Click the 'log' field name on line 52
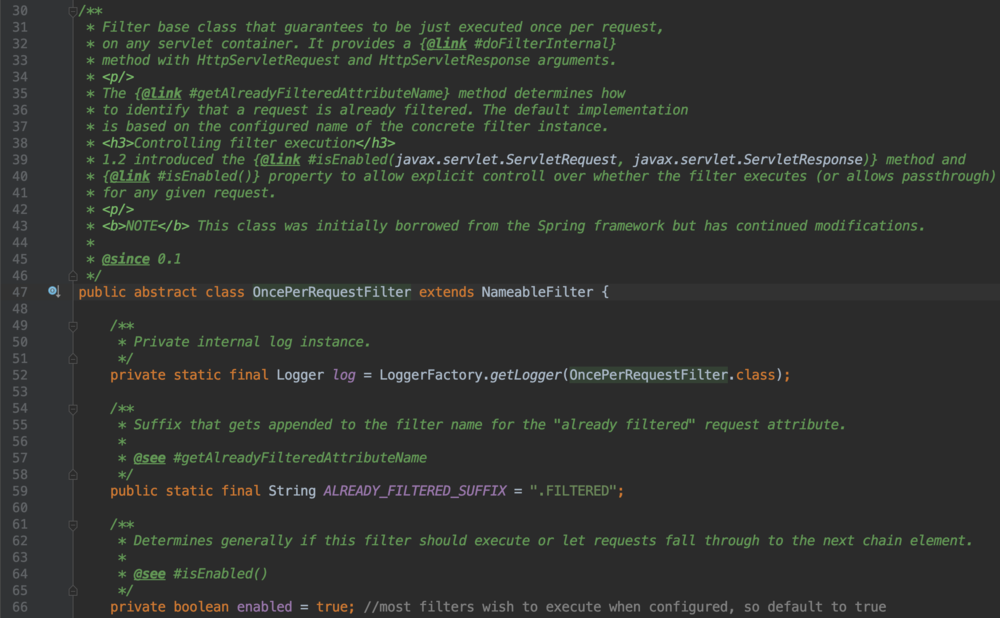This screenshot has height=618, width=1000. point(344,375)
